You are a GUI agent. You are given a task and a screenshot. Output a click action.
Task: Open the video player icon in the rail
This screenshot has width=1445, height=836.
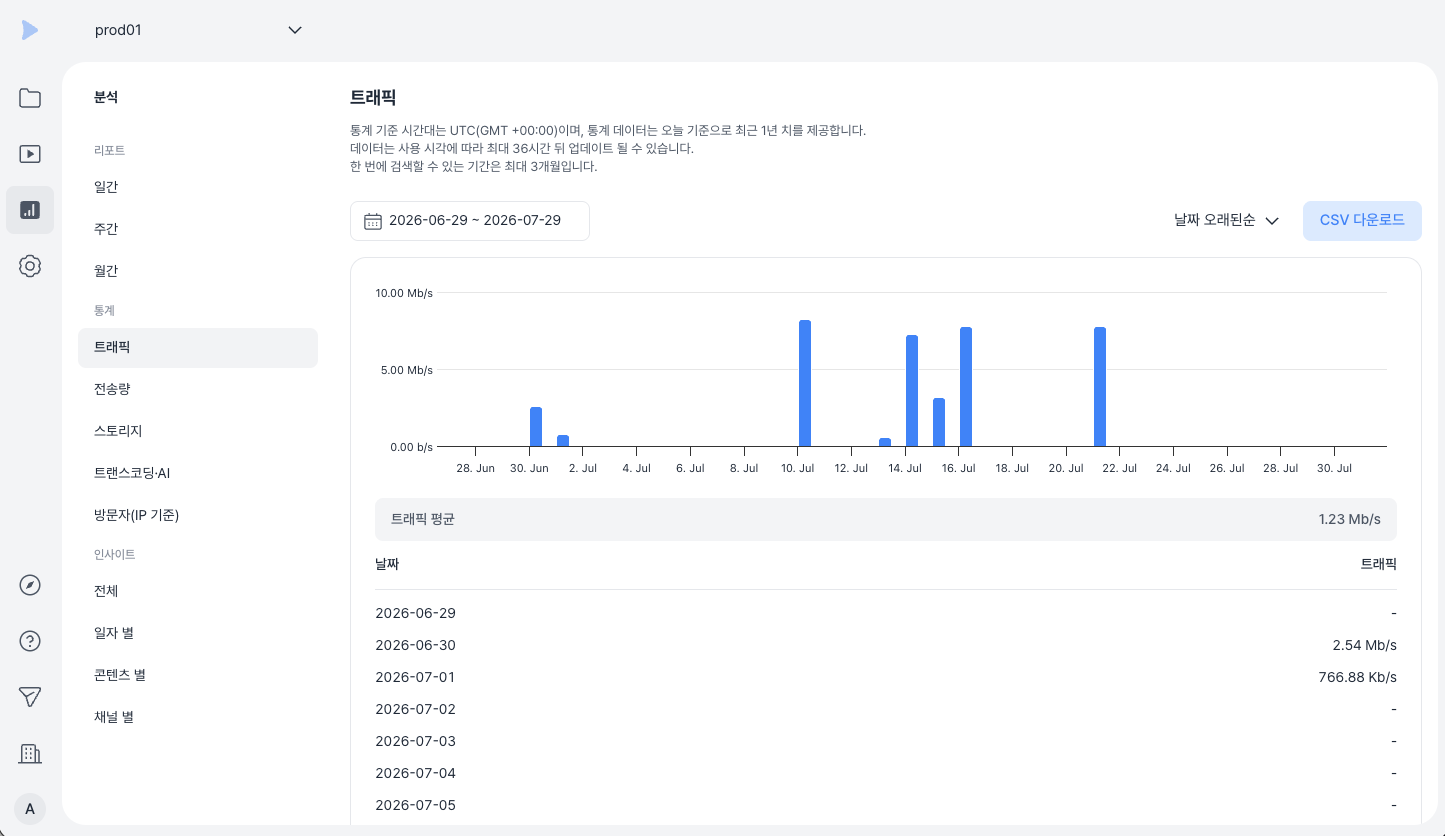coord(30,154)
